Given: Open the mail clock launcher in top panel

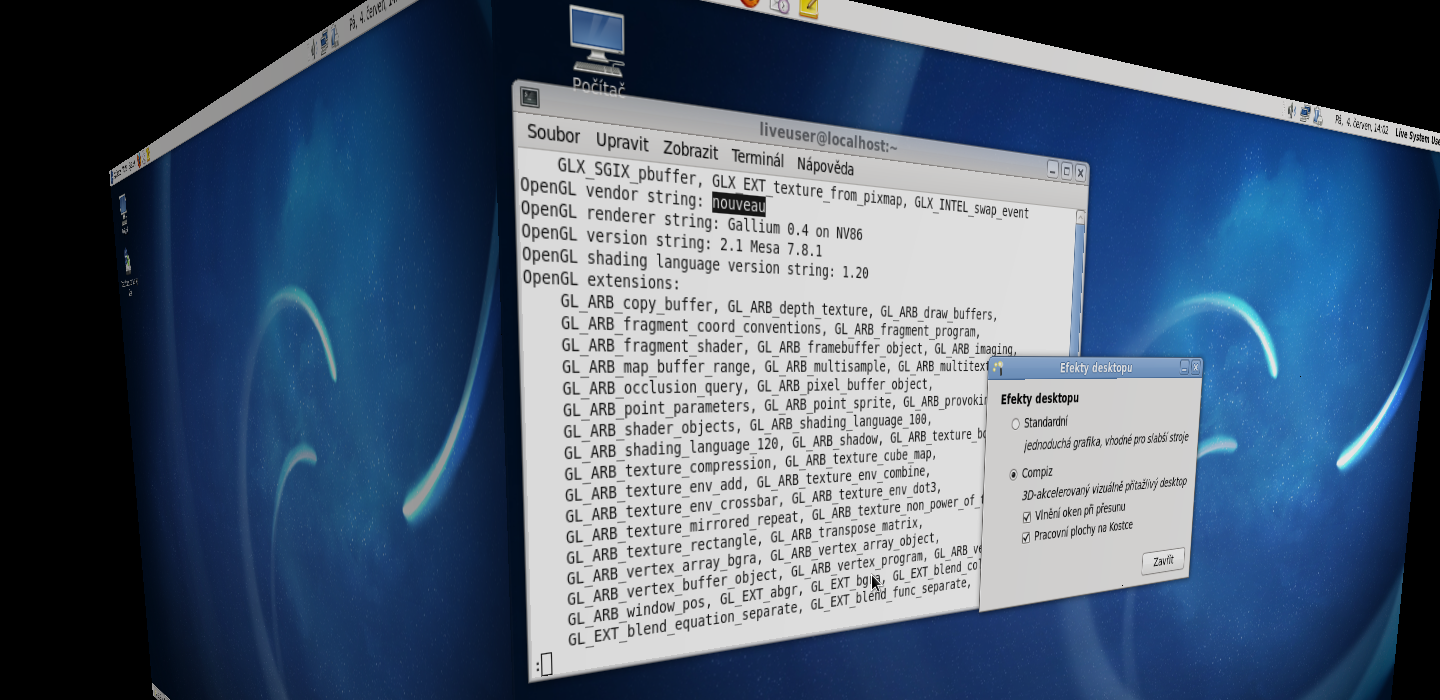Looking at the screenshot, I should click(780, 6).
